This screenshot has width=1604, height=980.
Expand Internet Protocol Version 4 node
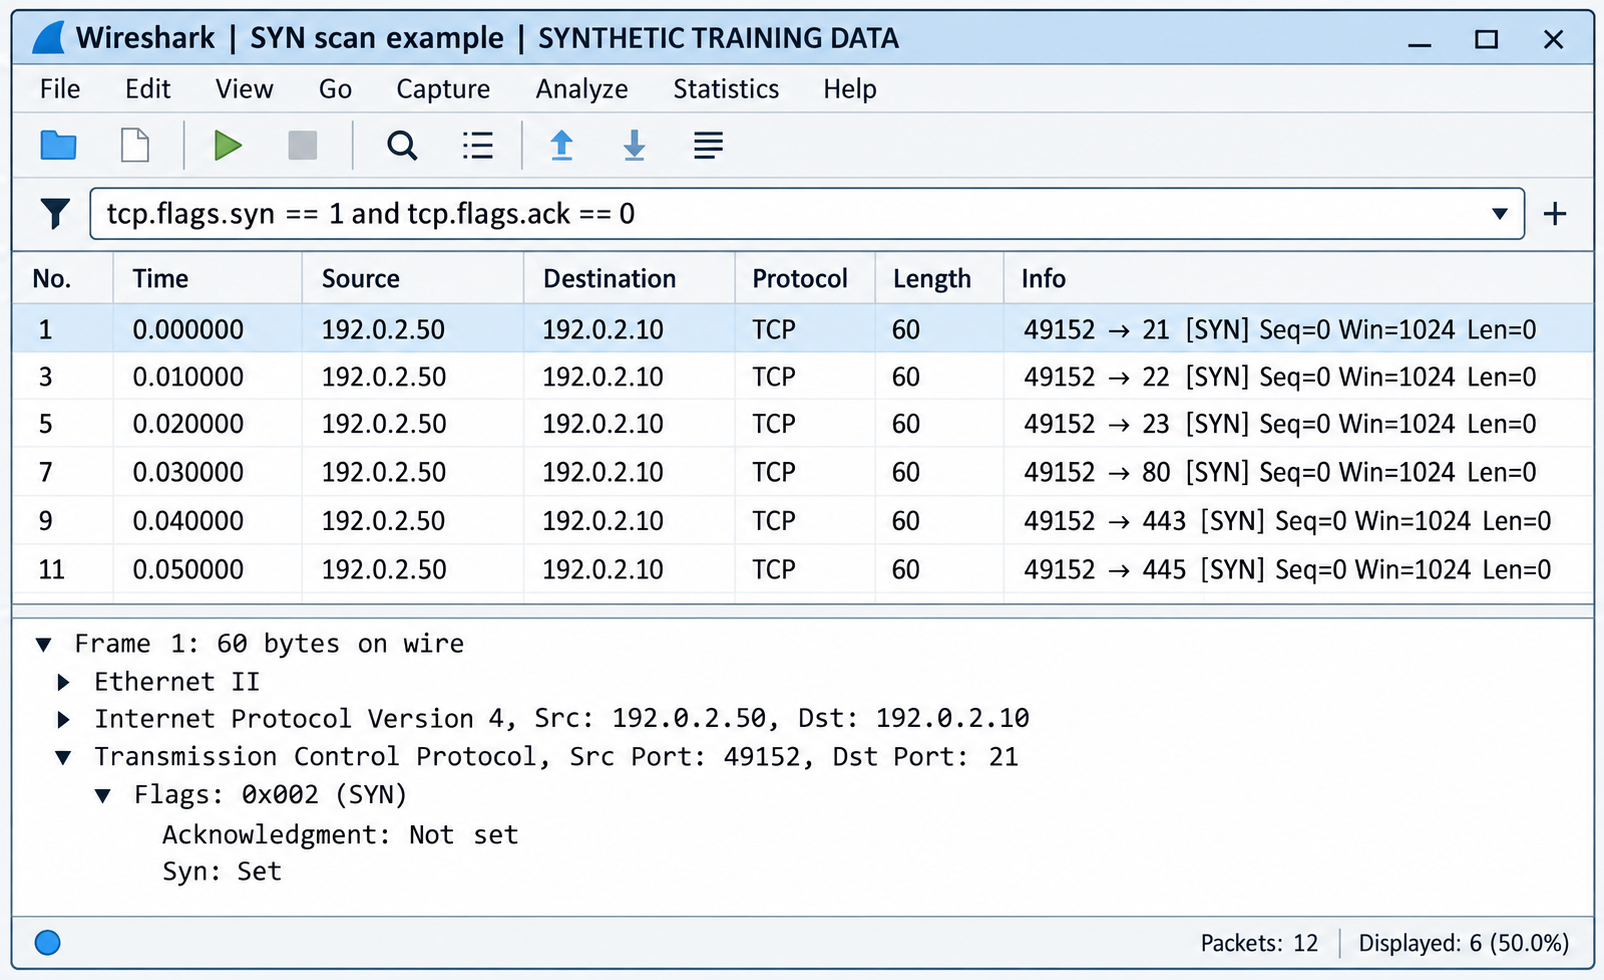point(63,719)
